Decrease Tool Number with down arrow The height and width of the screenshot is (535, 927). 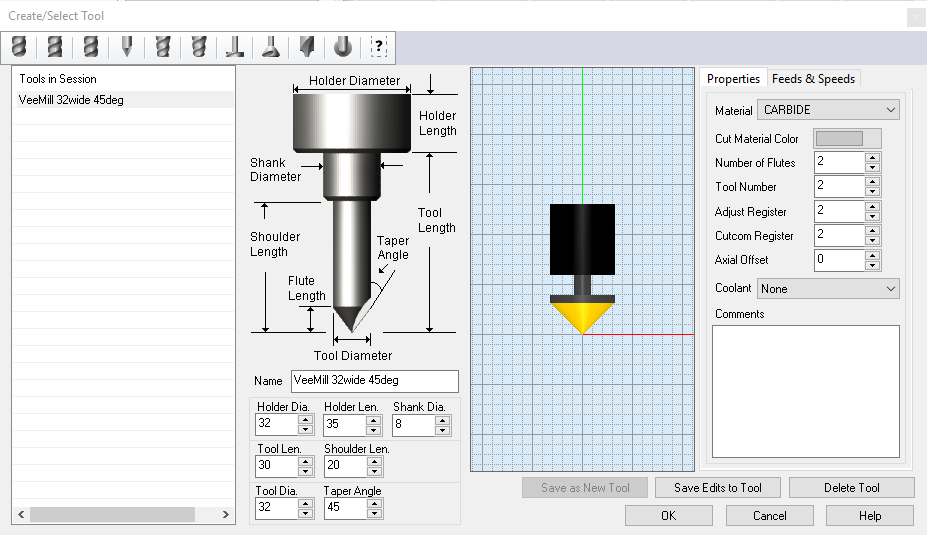click(x=872, y=192)
